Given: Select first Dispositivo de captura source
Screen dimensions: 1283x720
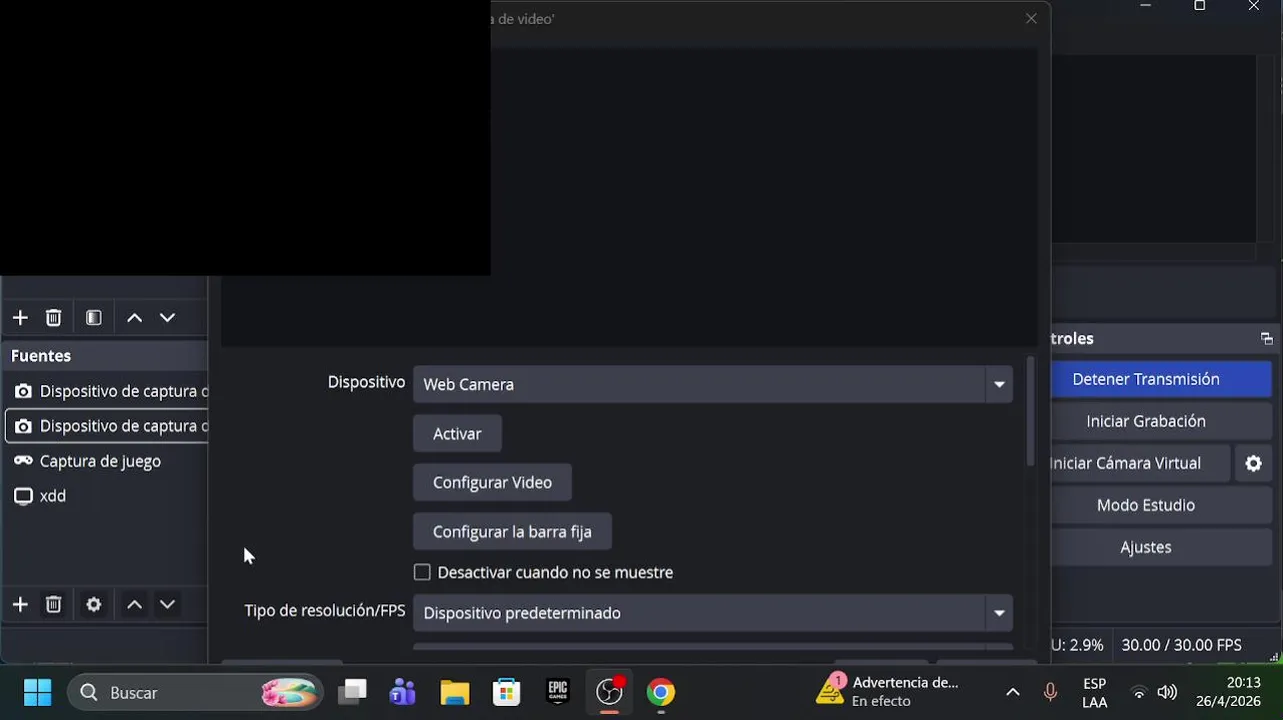Looking at the screenshot, I should pos(106,391).
